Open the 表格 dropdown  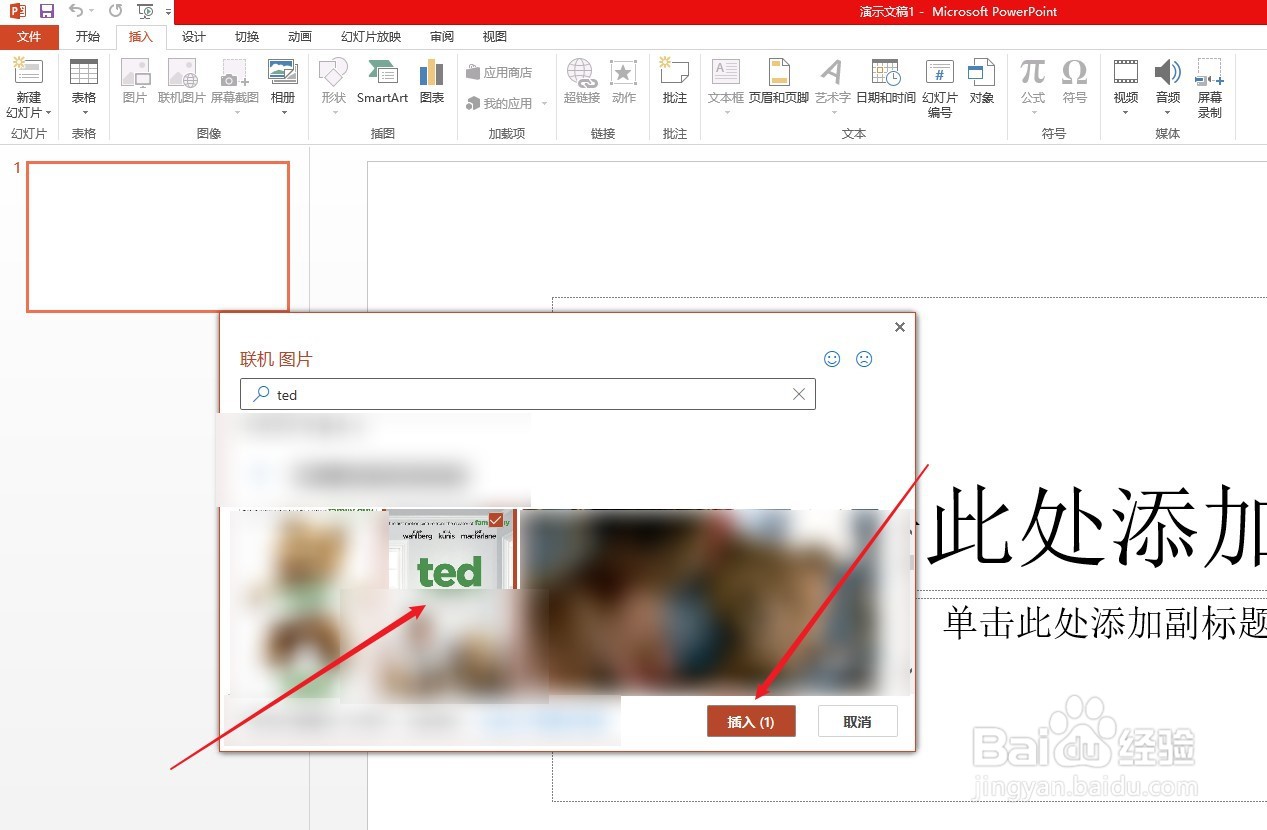(84, 88)
